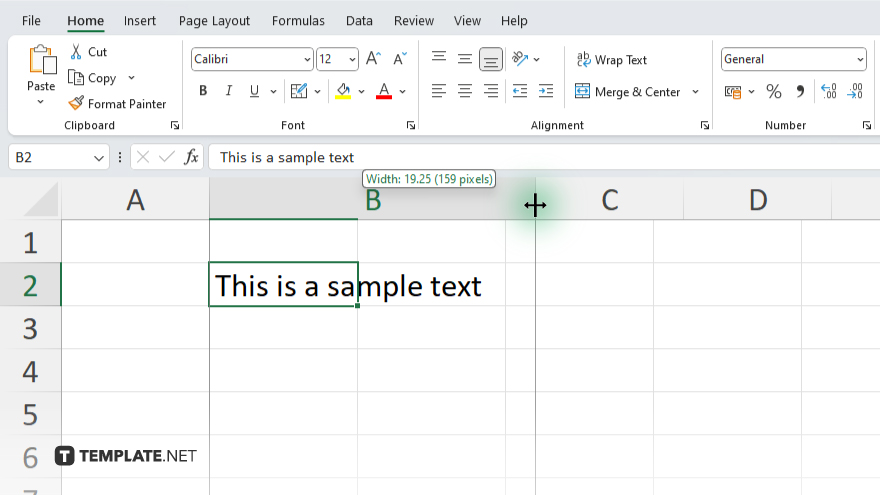Apply Percent Style
The height and width of the screenshot is (495, 880).
(x=774, y=91)
